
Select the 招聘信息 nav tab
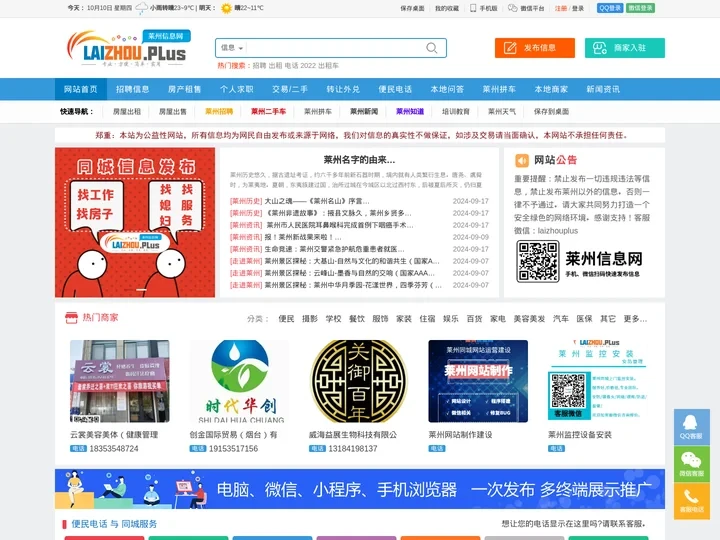coord(132,89)
